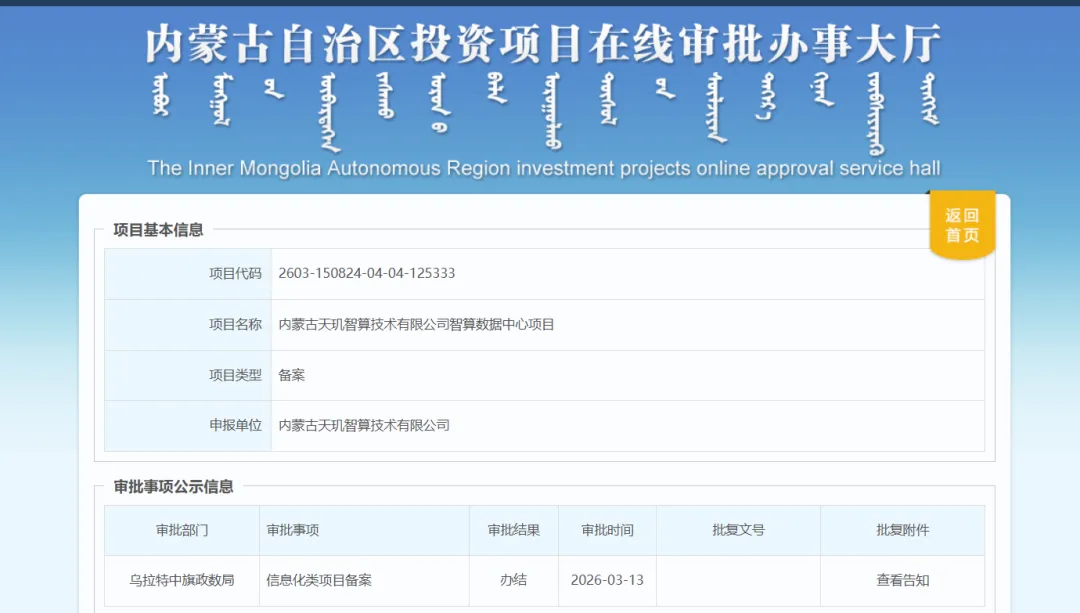The height and width of the screenshot is (613, 1080).
Task: Click the English subtitle of the service hall
Action: click(543, 168)
